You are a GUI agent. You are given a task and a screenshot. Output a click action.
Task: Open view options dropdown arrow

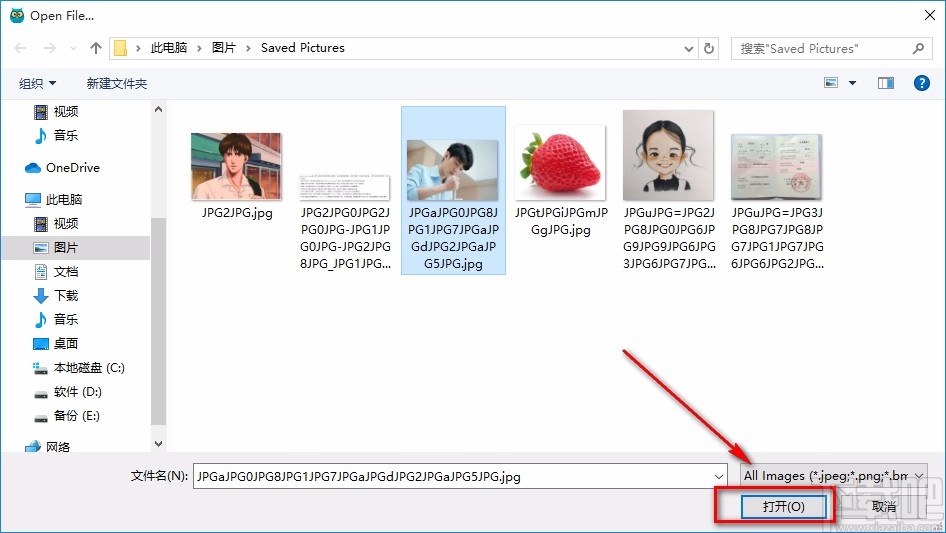[852, 83]
